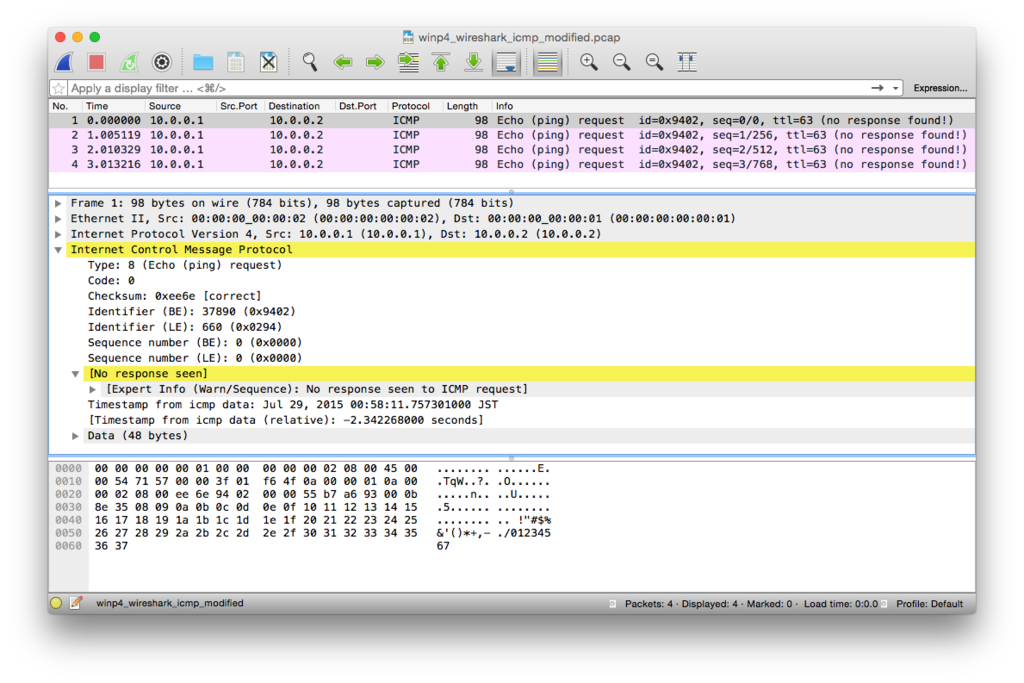Viewport: 1024px width, 683px height.
Task: Expand the Data (48 bytes) field
Action: click(76, 434)
